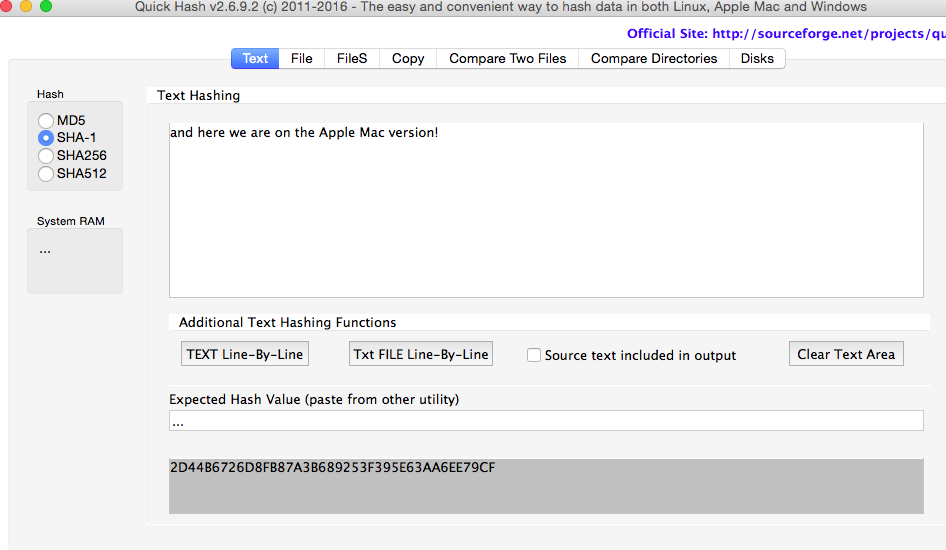Go to Compare Directories tab
946x550 pixels.
[x=653, y=58]
